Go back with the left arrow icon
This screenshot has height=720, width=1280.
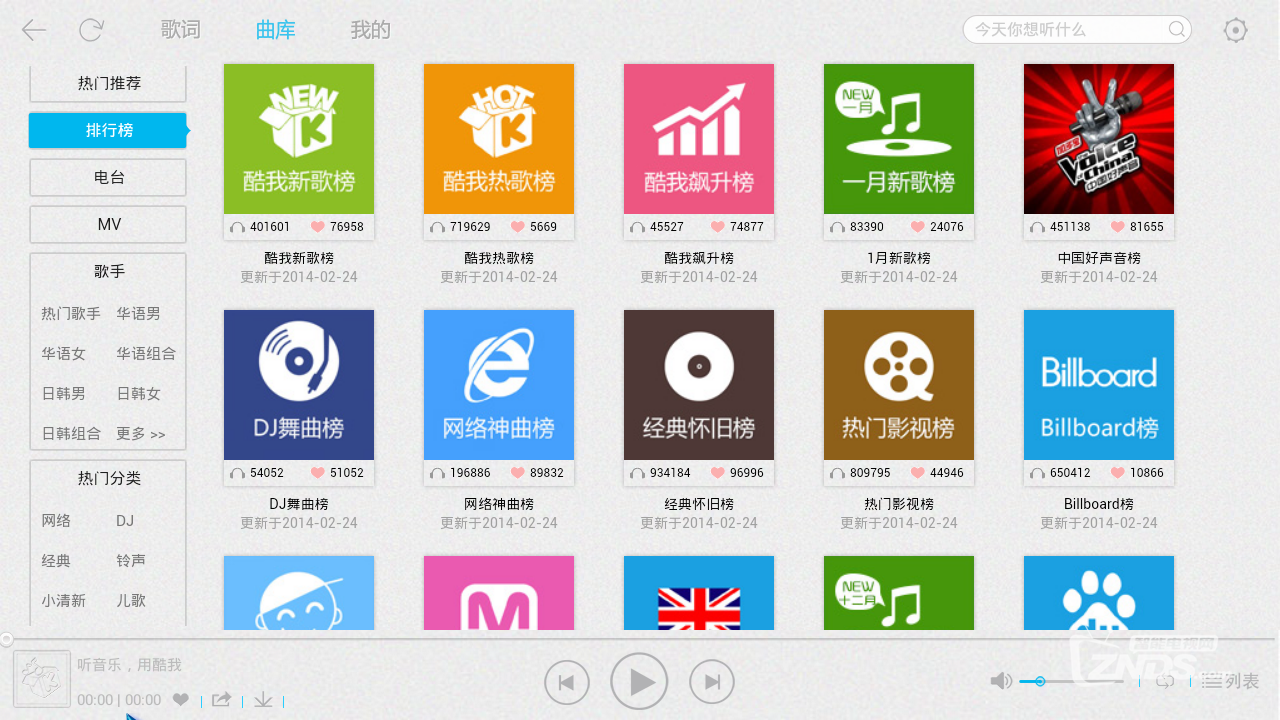tap(34, 30)
